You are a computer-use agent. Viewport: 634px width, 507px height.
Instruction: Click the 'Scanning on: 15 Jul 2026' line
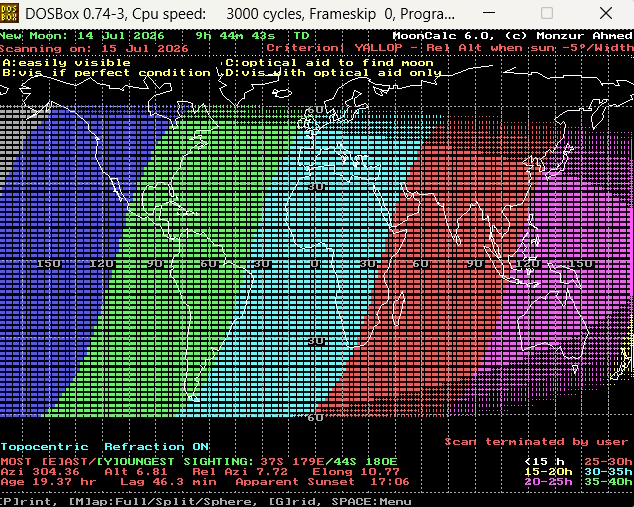[x=94, y=49]
